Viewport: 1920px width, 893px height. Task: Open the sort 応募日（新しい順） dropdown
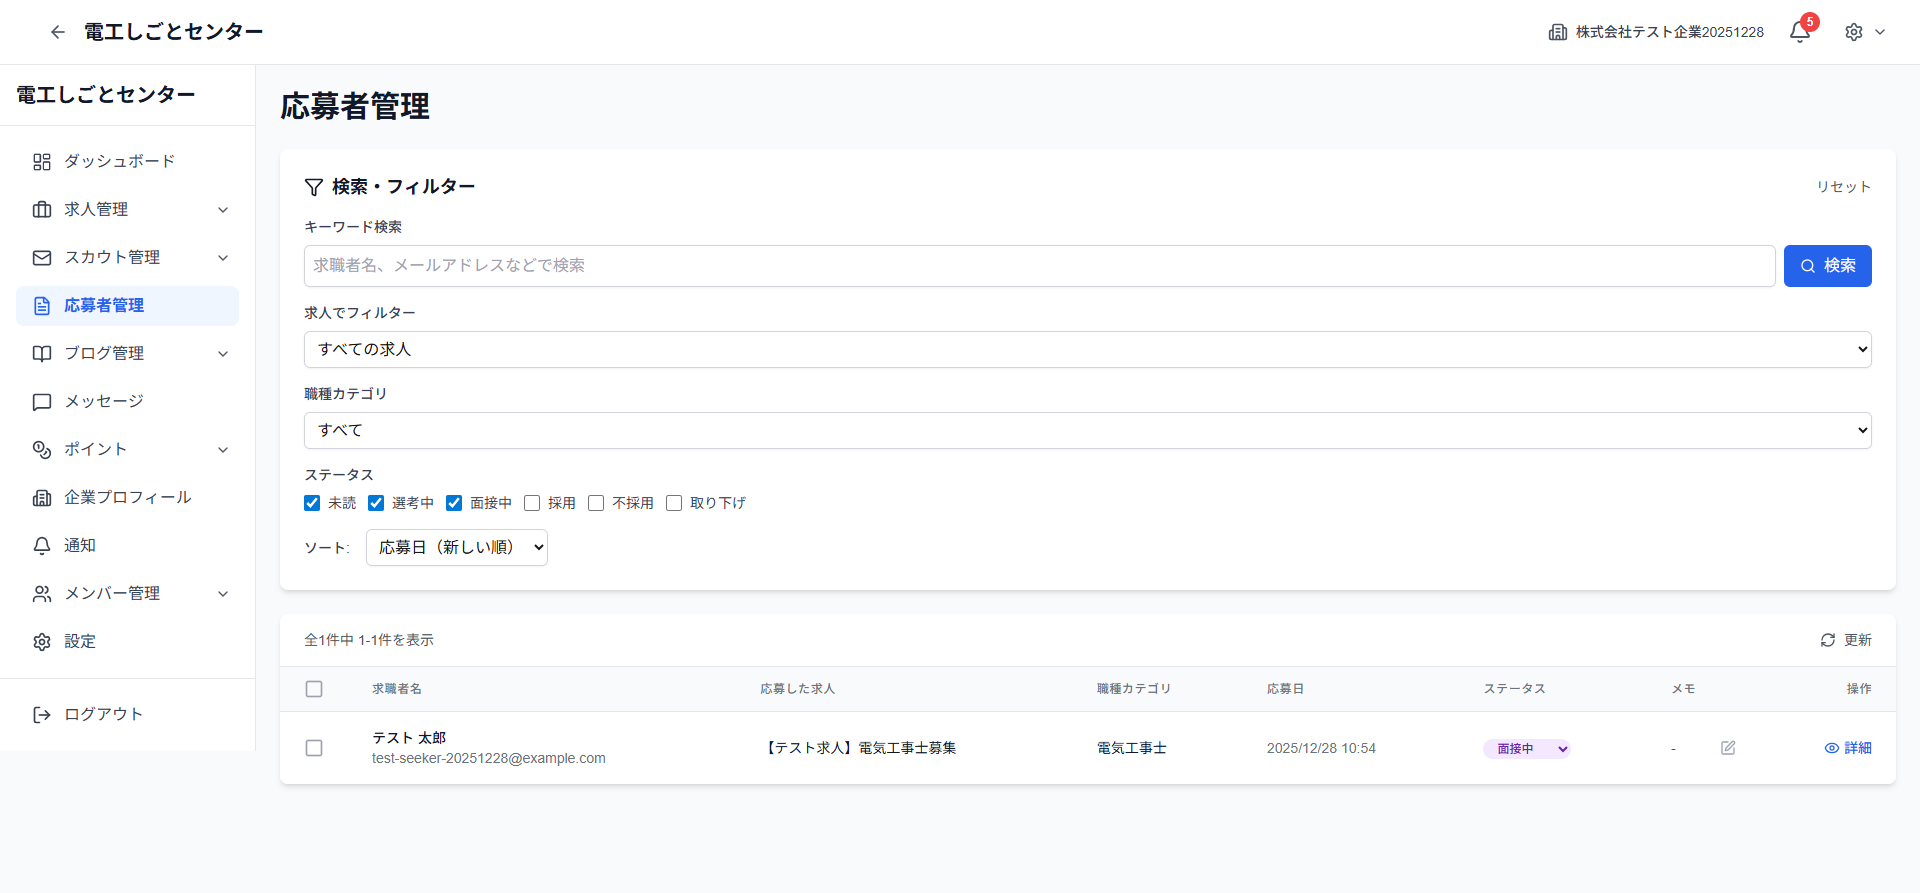457,547
